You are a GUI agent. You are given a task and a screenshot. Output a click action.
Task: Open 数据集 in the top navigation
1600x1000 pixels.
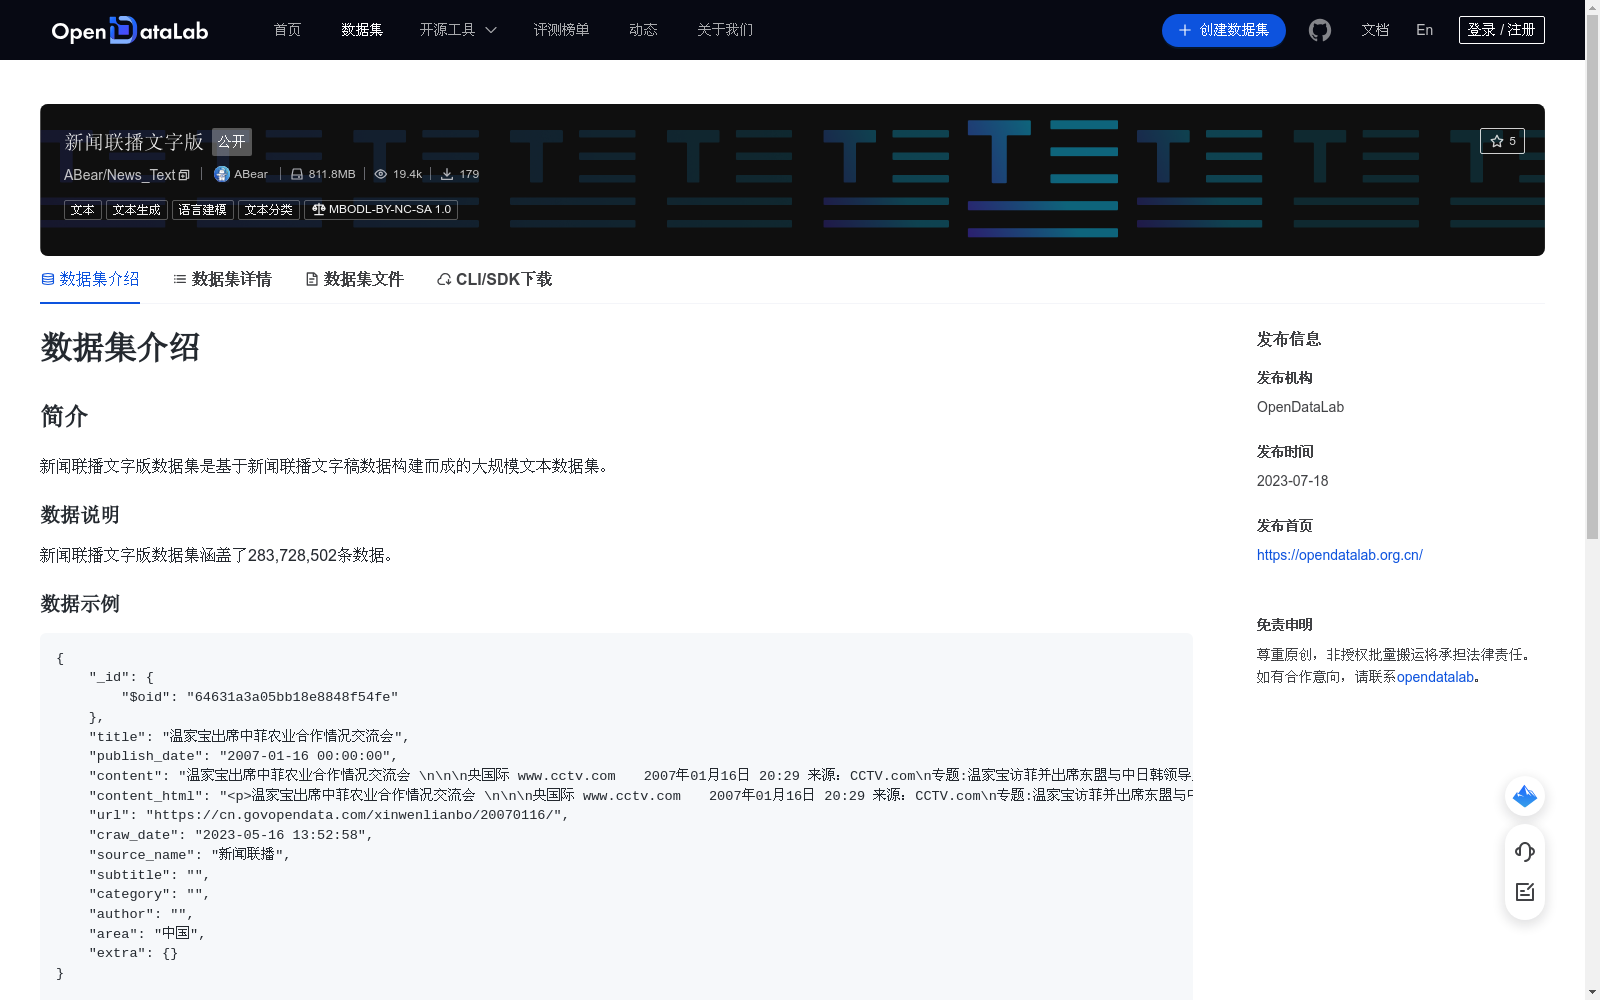click(x=362, y=30)
